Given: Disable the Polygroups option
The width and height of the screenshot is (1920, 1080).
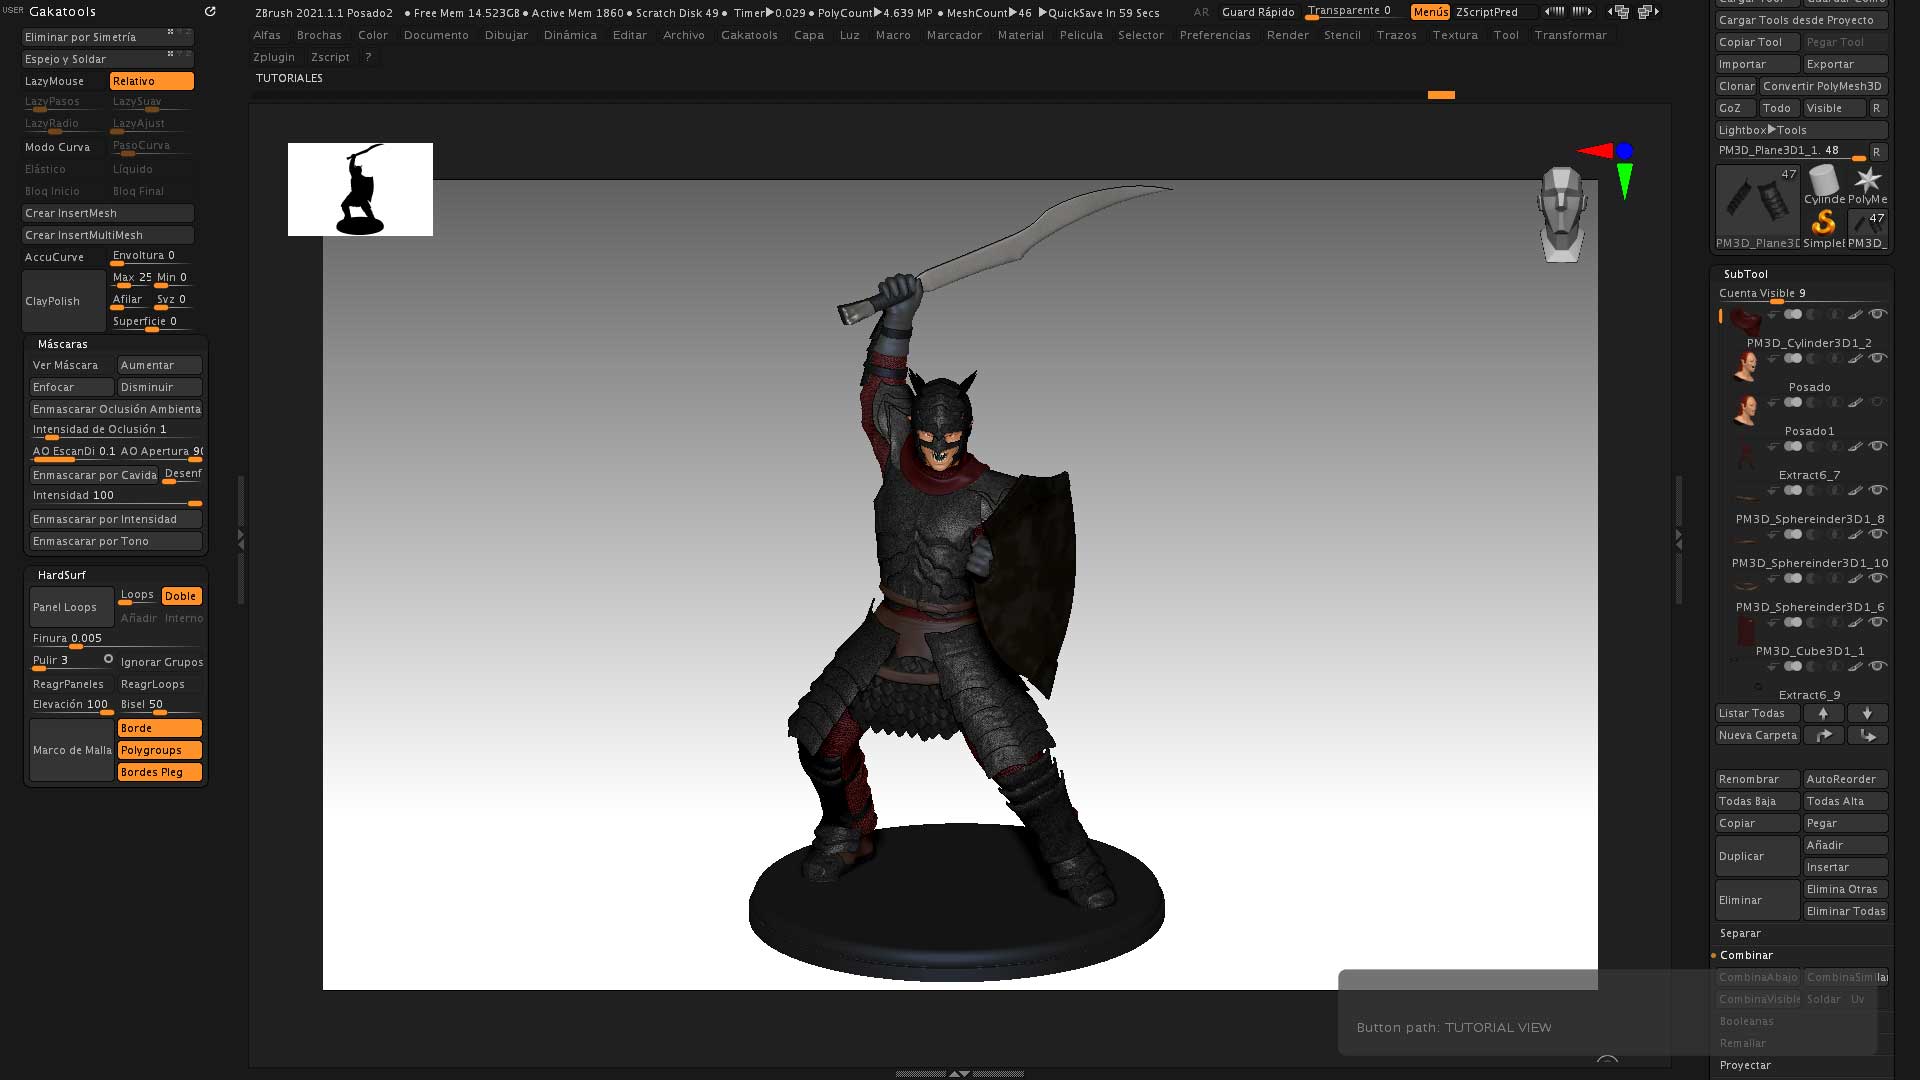Looking at the screenshot, I should coord(160,750).
